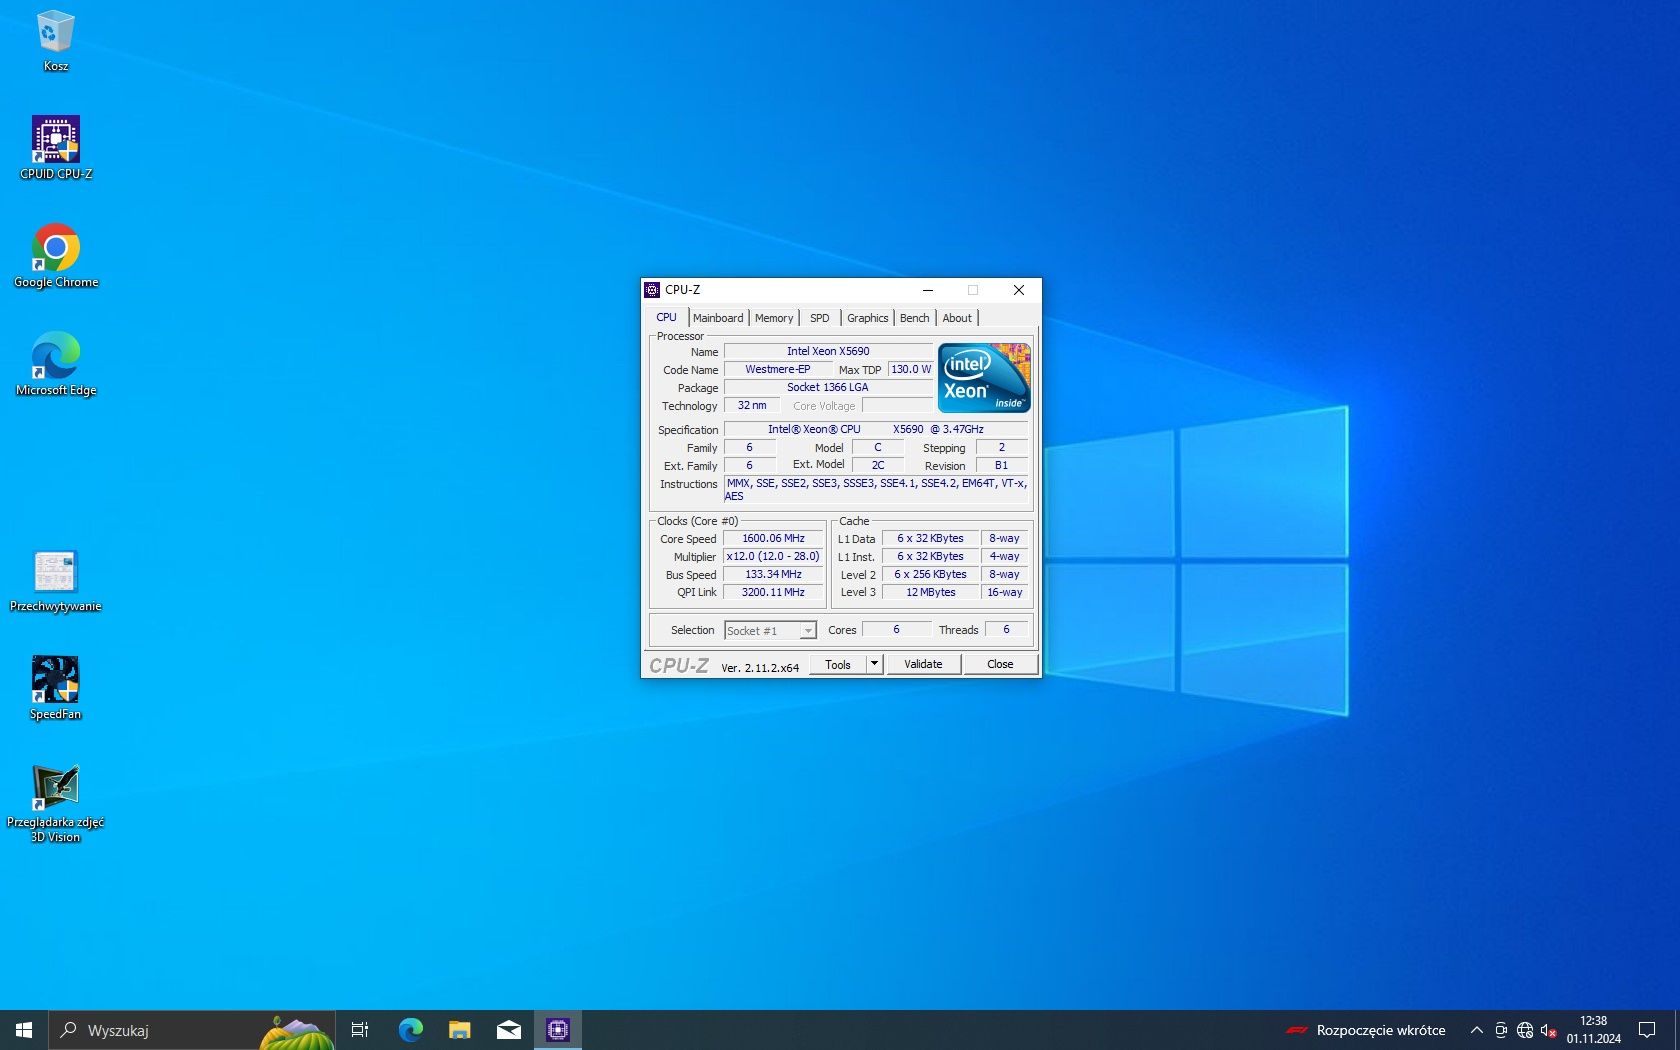
Task: Click the Validate button
Action: click(x=923, y=664)
